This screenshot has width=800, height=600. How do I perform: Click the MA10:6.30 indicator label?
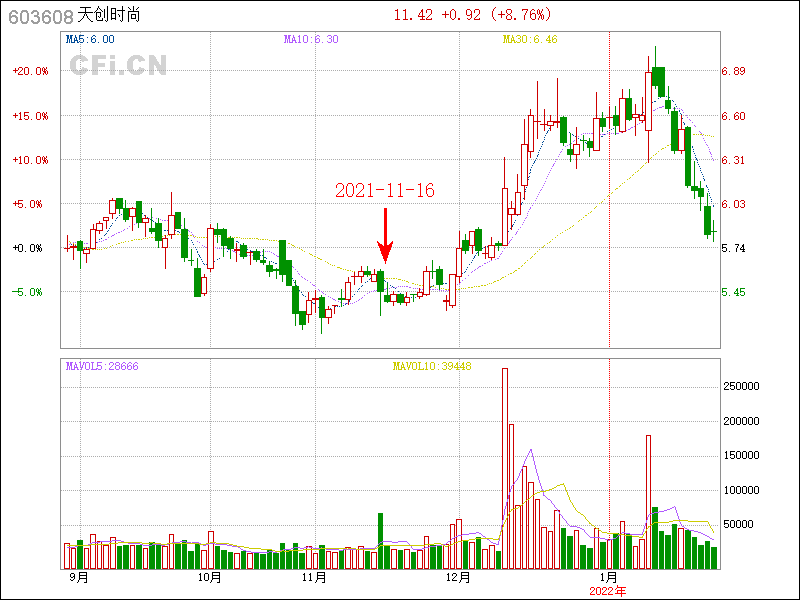[311, 39]
